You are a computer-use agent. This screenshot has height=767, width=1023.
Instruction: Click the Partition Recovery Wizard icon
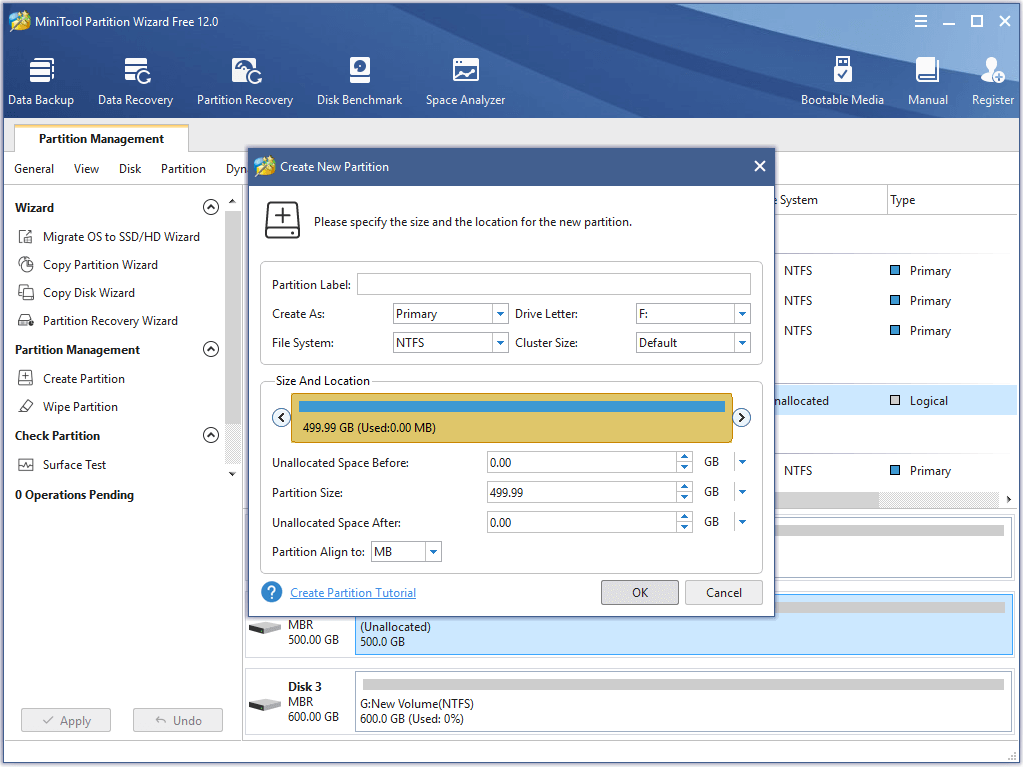25,321
